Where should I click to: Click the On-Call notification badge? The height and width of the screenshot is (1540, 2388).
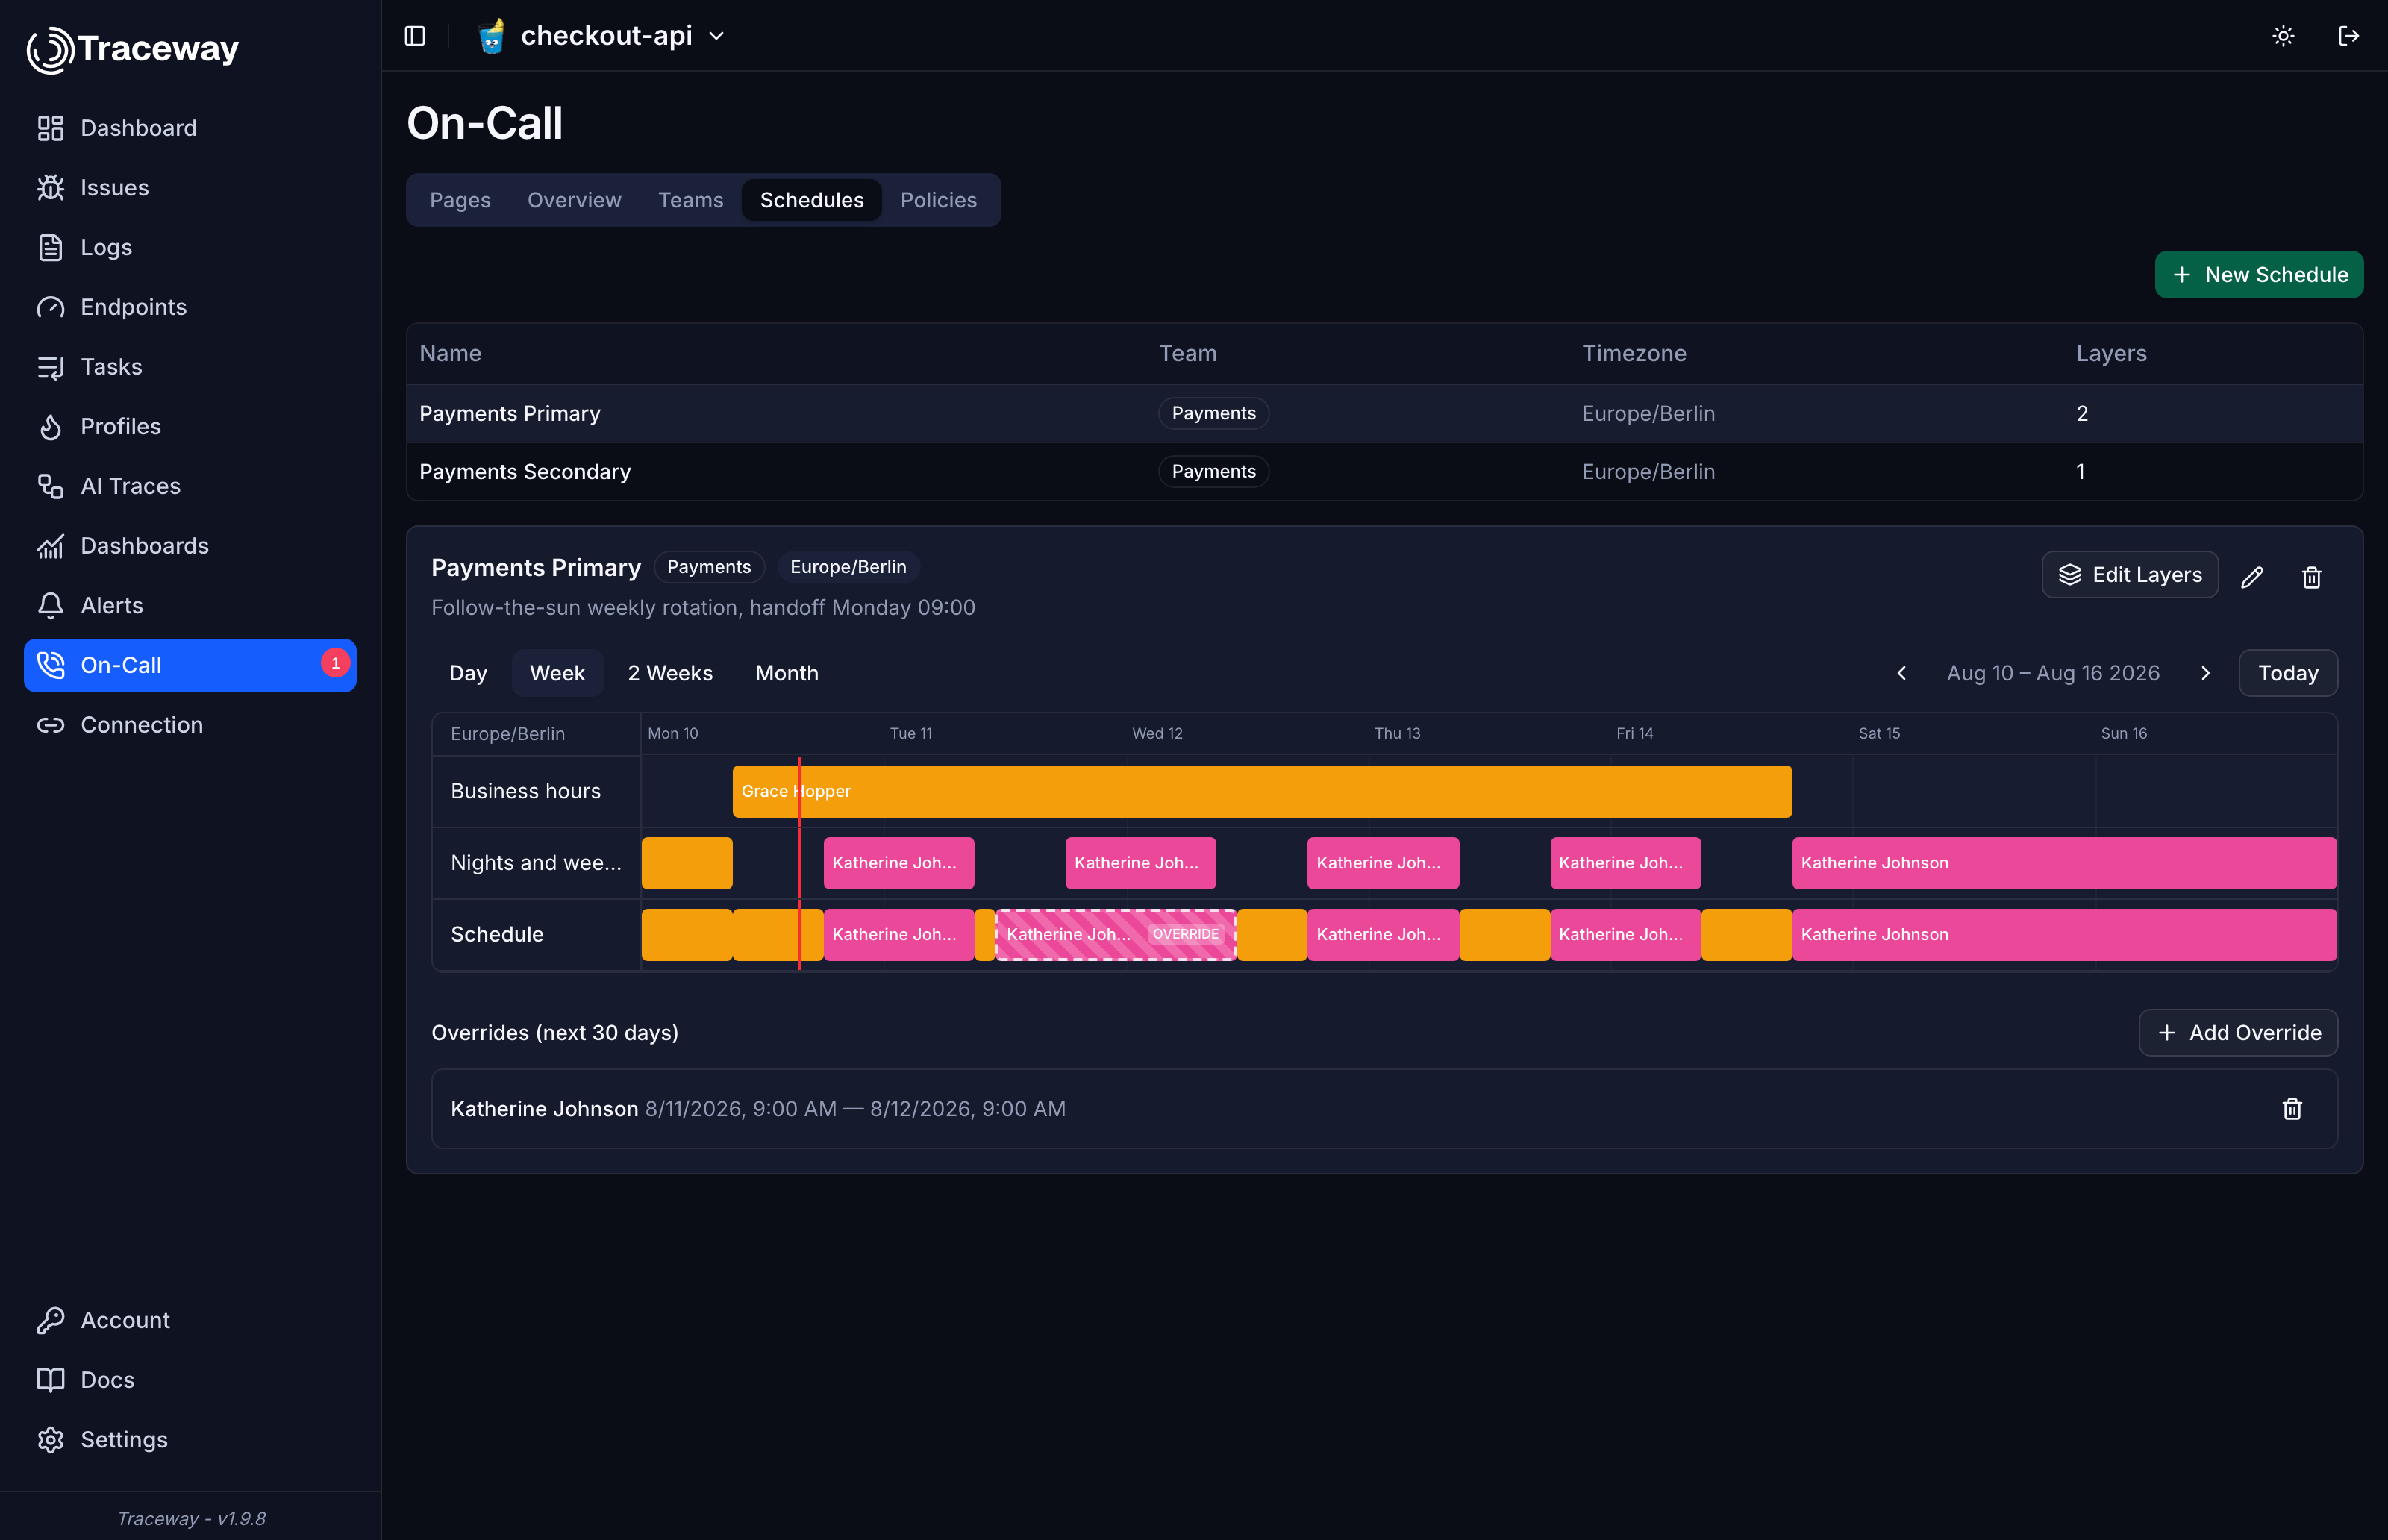[x=335, y=663]
